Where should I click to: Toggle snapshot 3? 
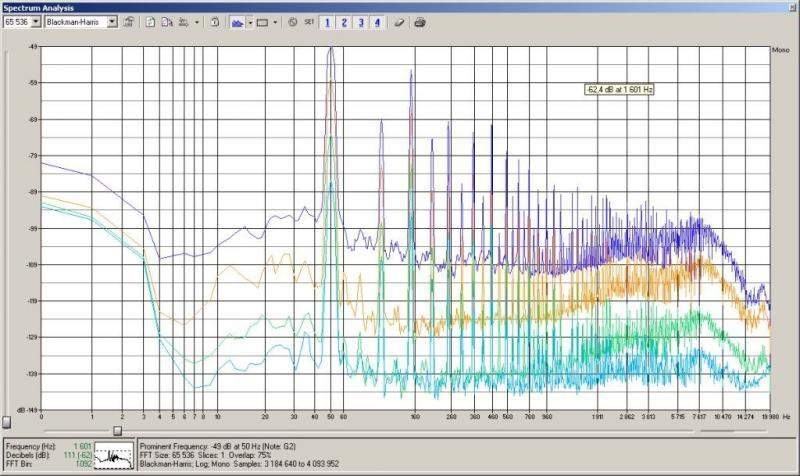tap(361, 22)
